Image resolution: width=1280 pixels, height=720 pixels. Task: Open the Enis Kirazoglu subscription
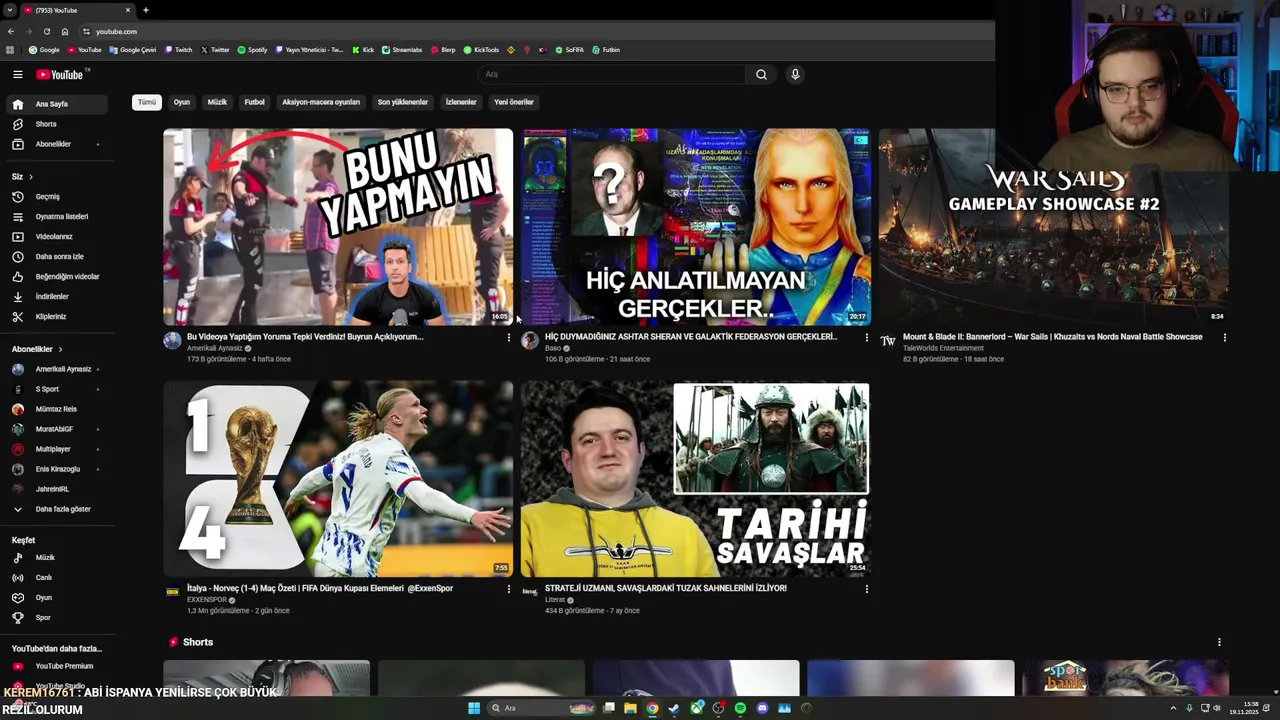[56, 469]
